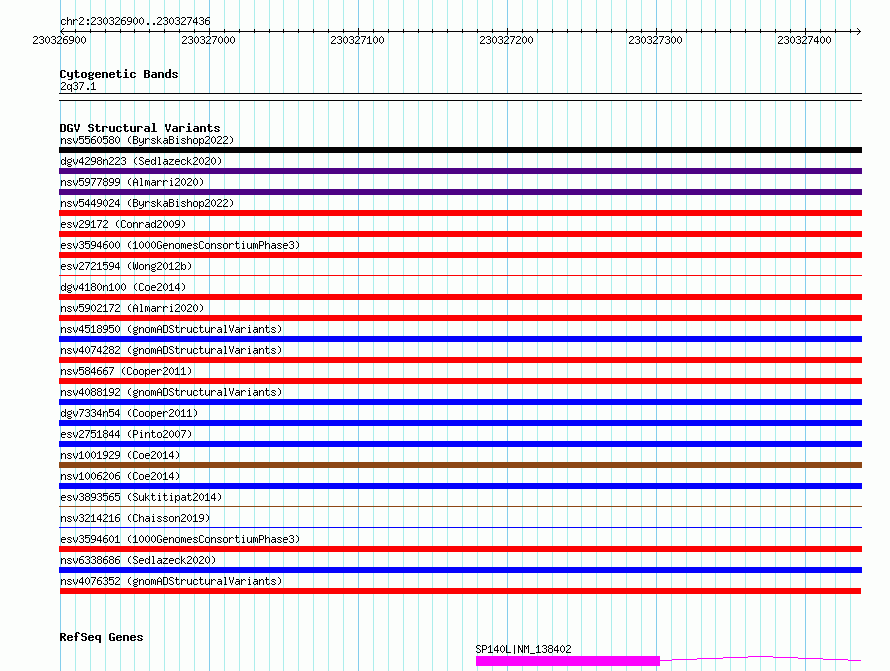Open dgv4298n223 (Sedlazeck2020) variant label

point(141,161)
